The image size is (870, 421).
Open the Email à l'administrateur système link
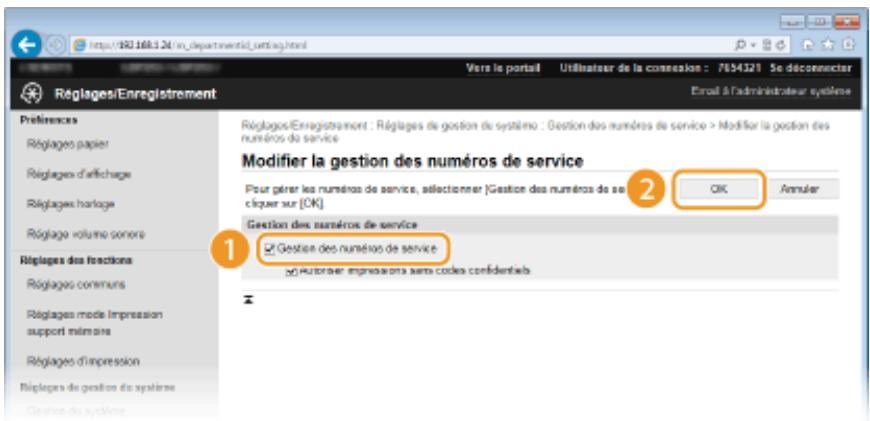(771, 91)
